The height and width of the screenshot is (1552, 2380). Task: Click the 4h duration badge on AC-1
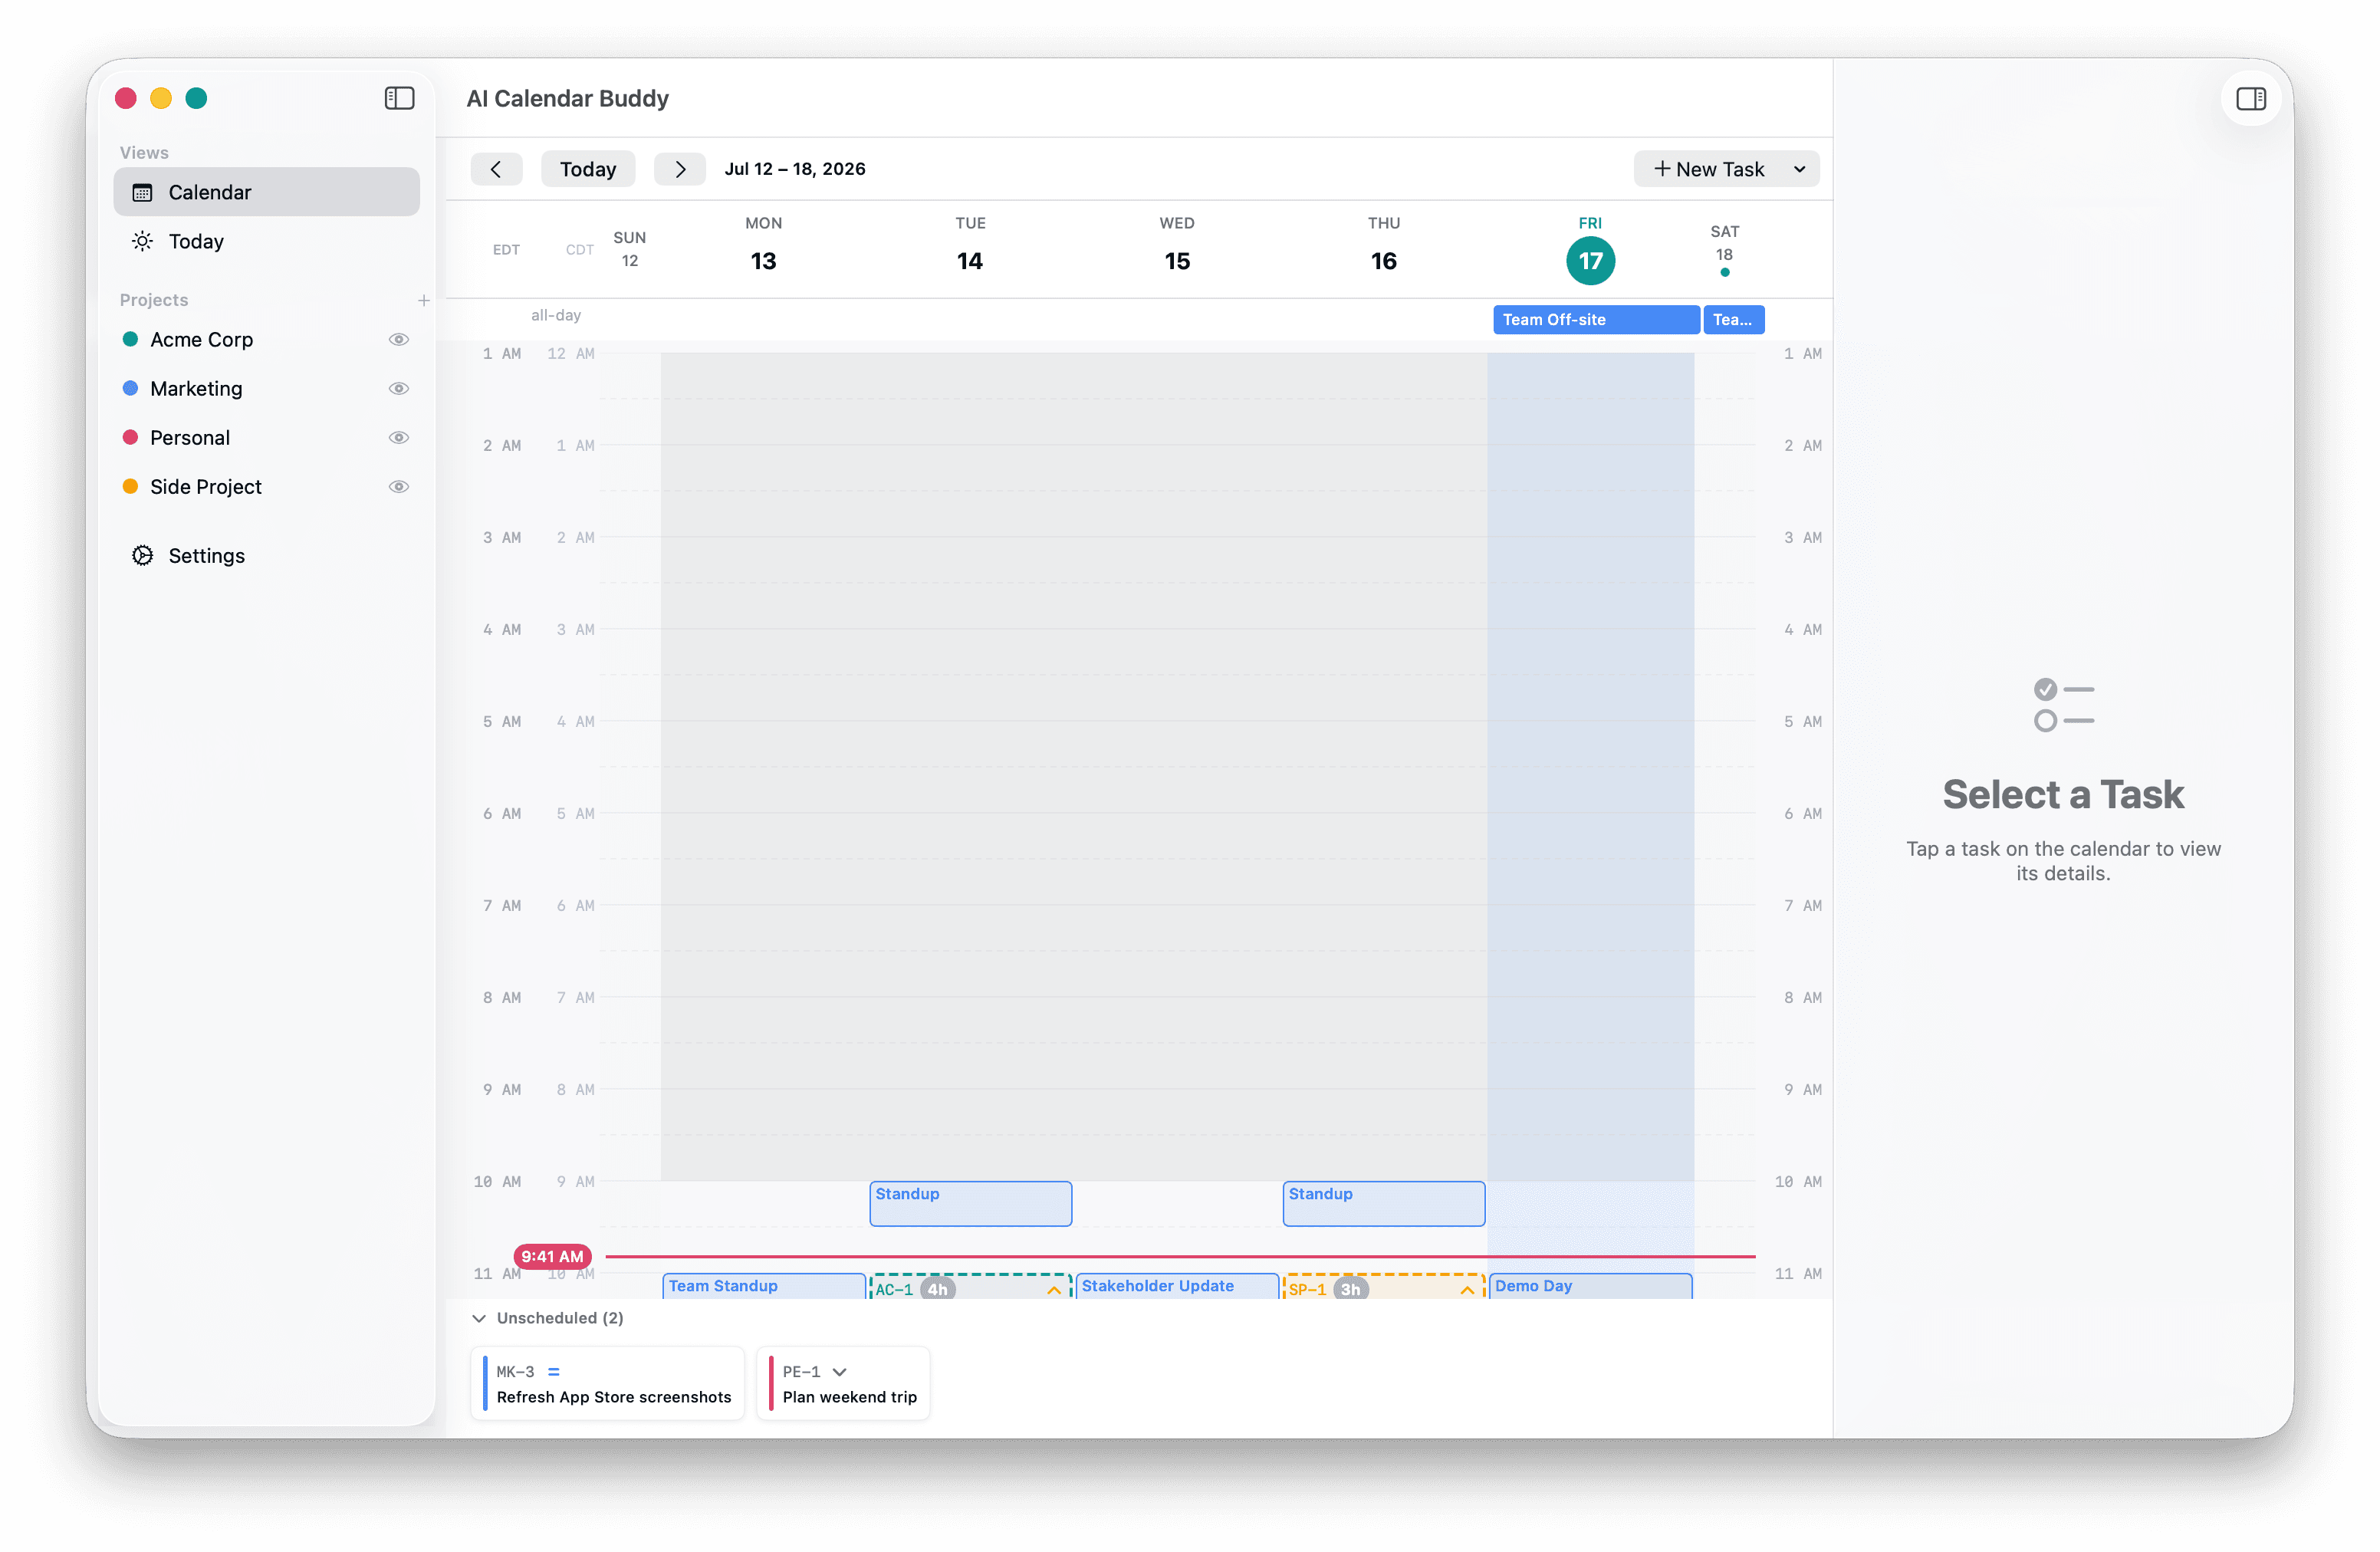click(937, 1288)
